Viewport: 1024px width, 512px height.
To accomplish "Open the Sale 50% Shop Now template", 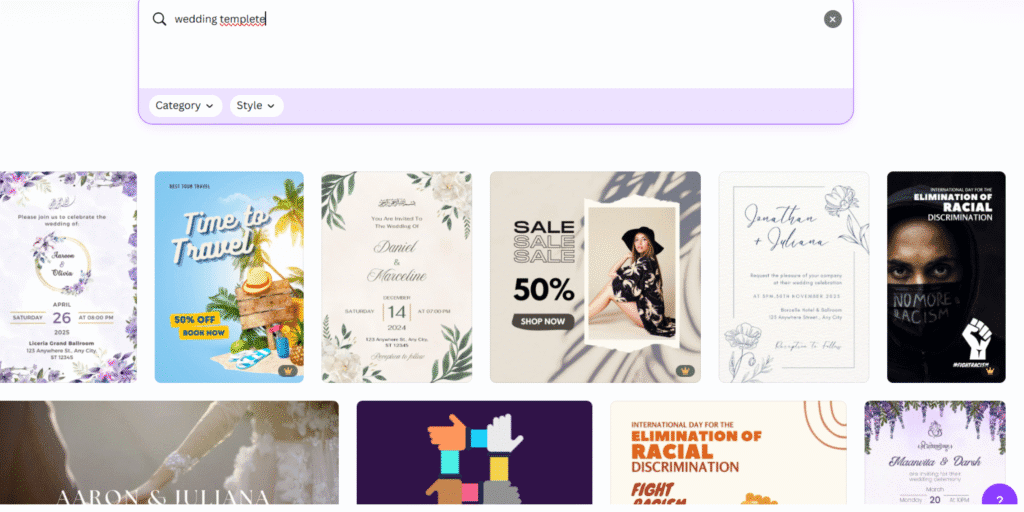I will pos(596,277).
